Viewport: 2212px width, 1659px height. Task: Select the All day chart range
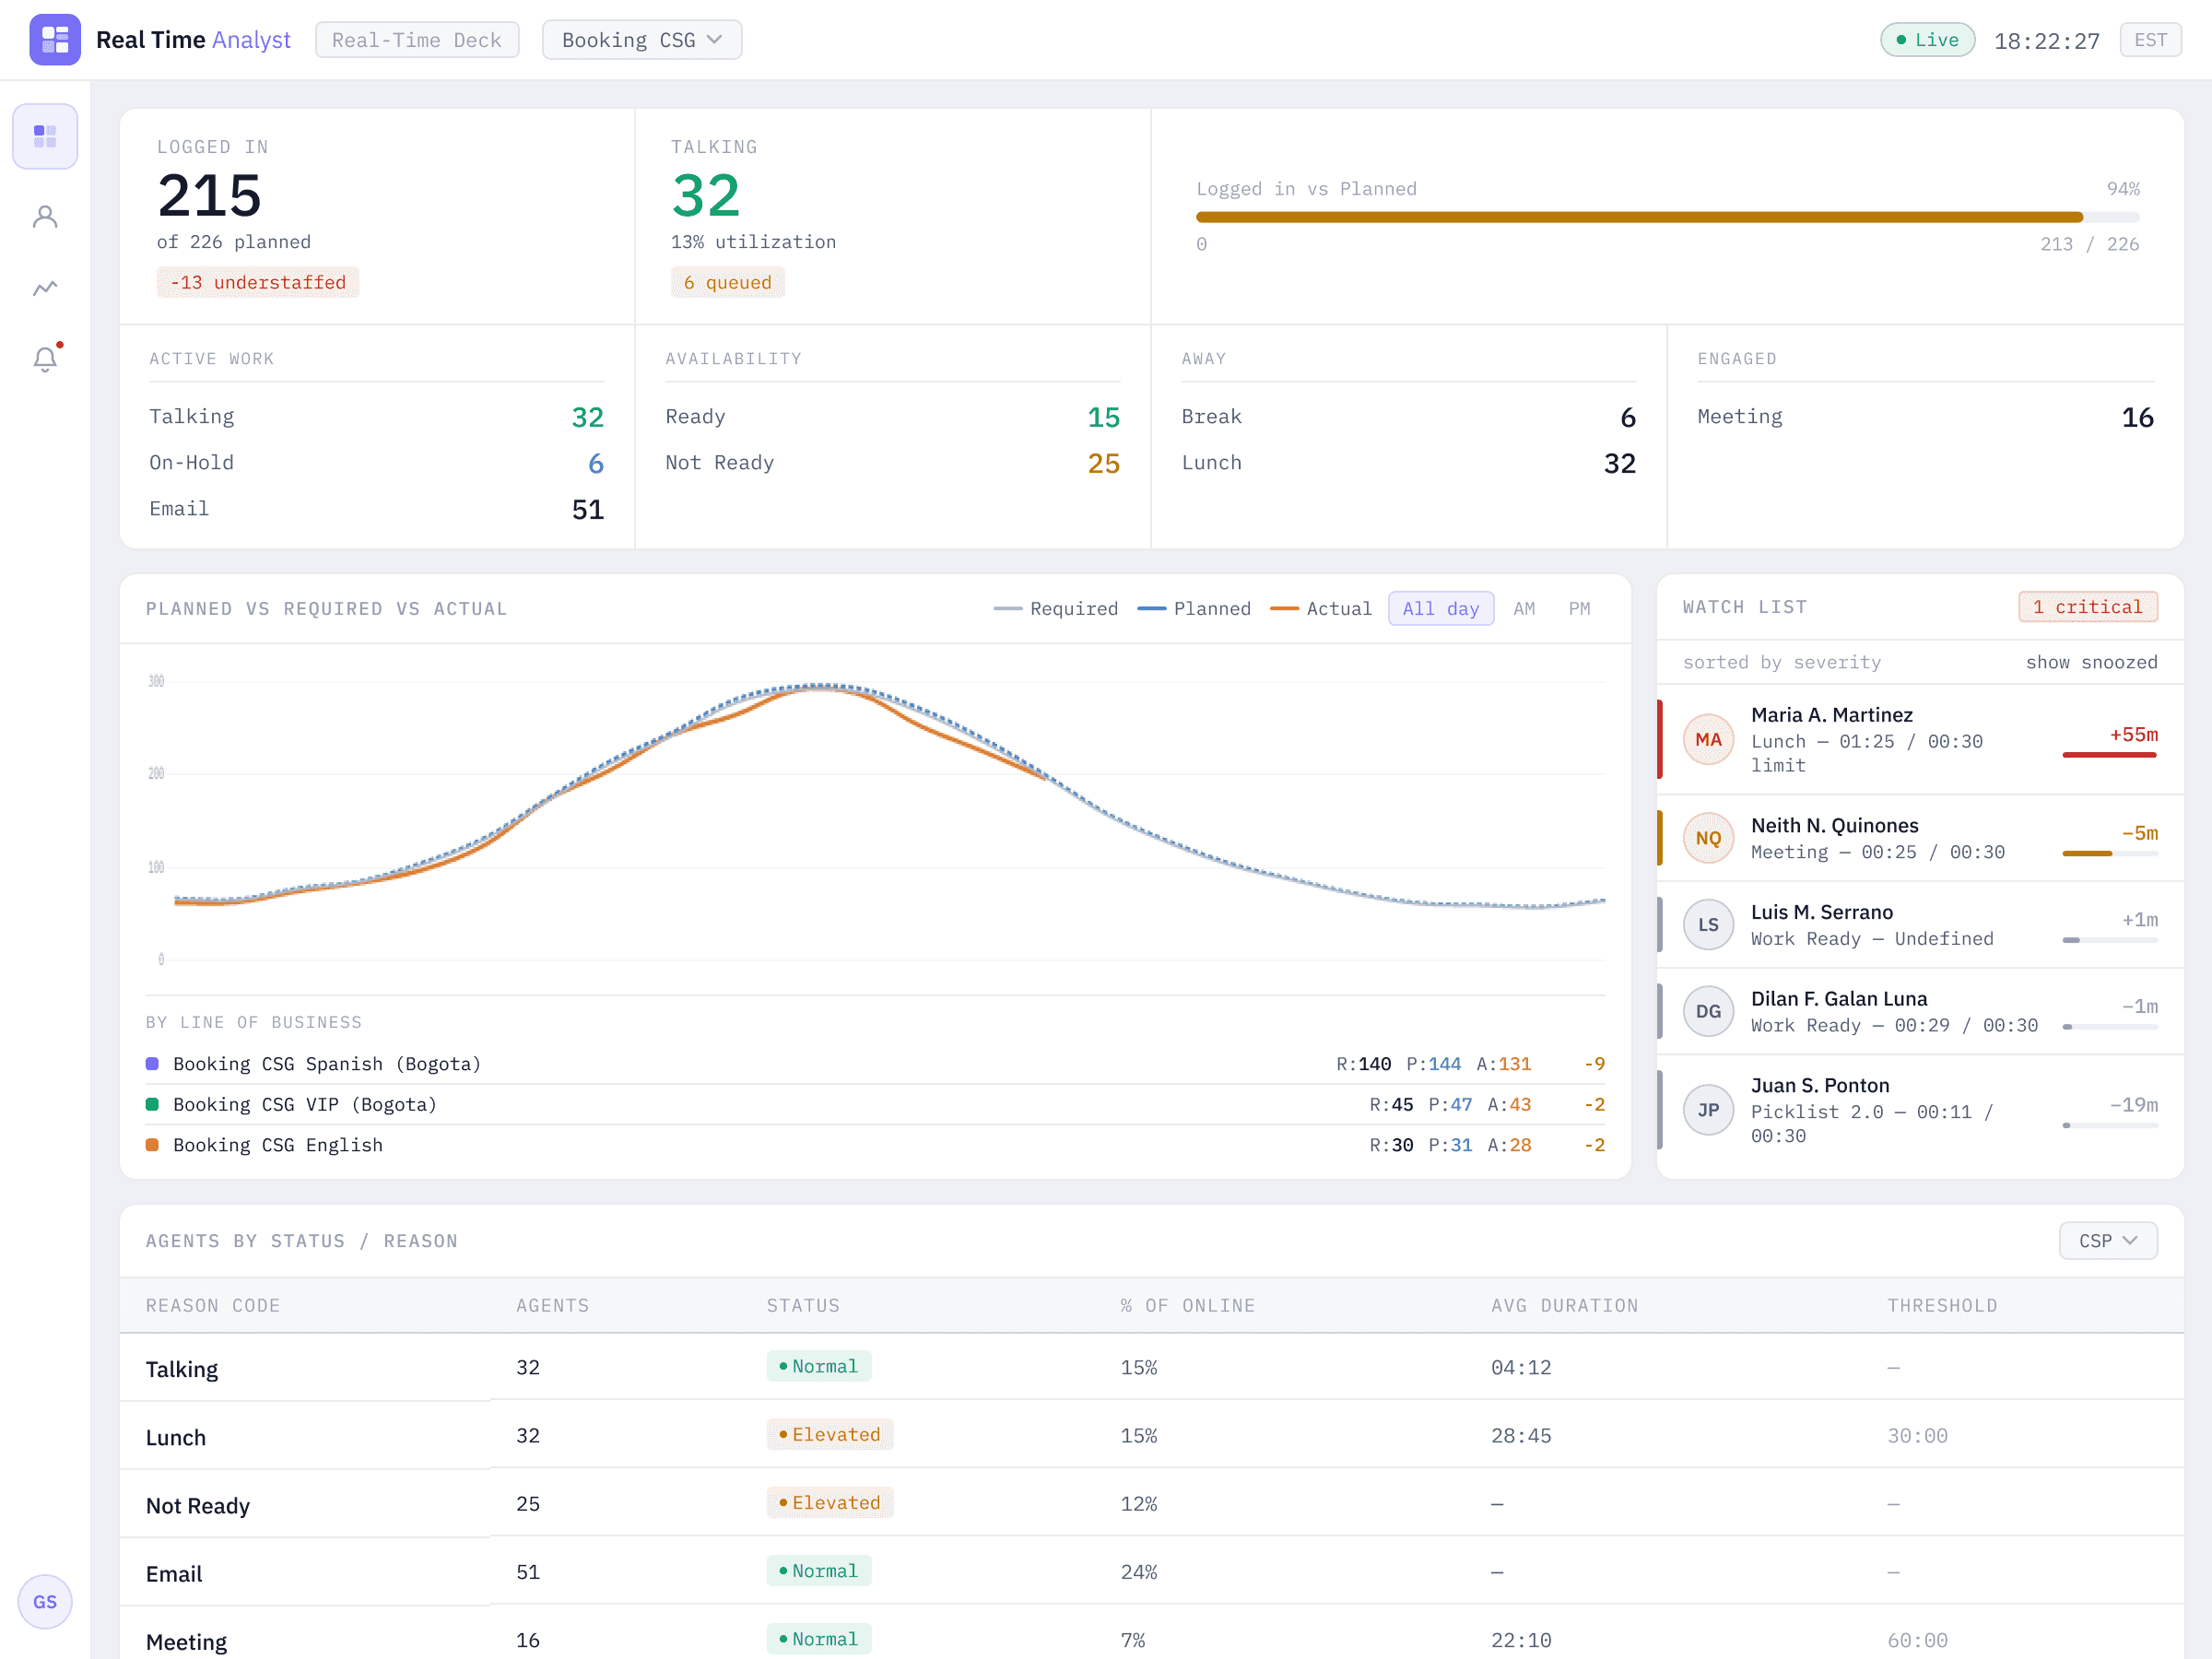pyautogui.click(x=1440, y=608)
